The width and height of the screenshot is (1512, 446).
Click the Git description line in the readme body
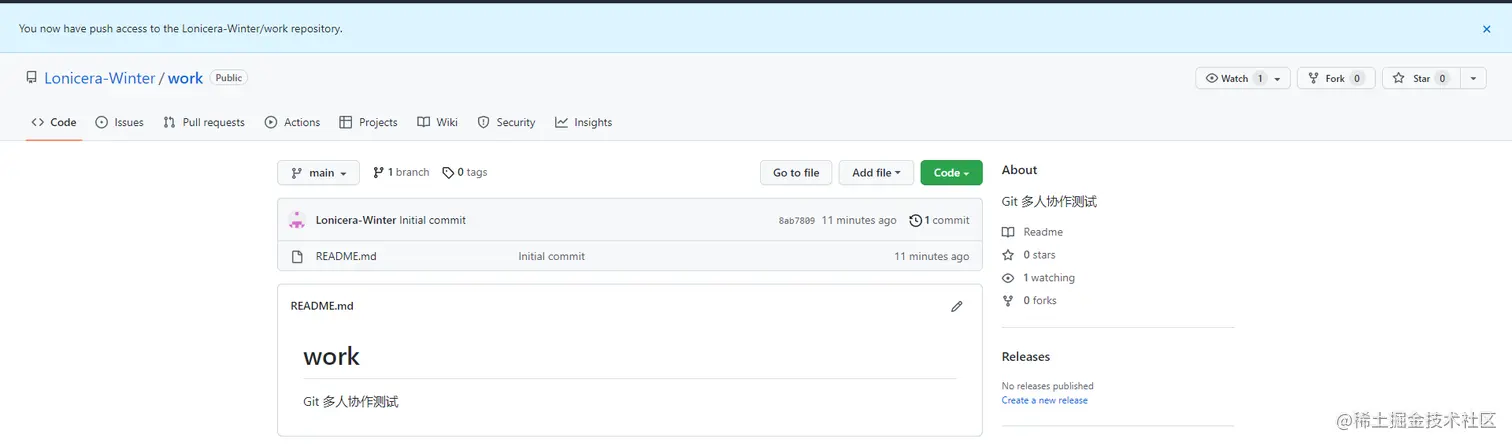351,401
